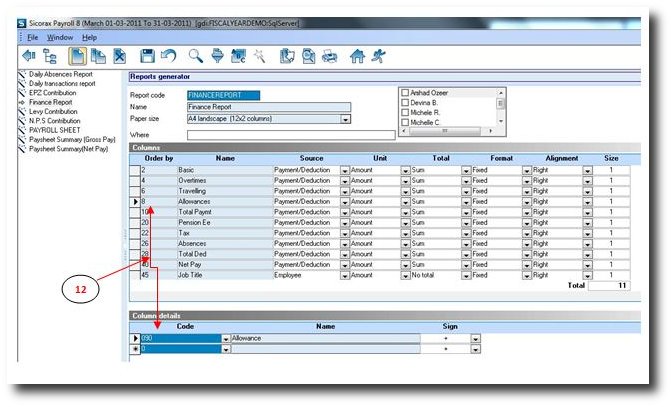The image size is (672, 407).
Task: Click the Delete record icon
Action: pyautogui.click(x=119, y=56)
